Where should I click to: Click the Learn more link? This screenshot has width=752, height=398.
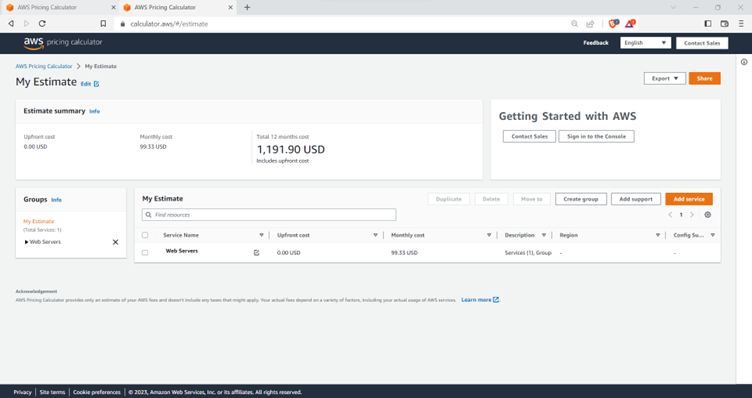click(476, 300)
